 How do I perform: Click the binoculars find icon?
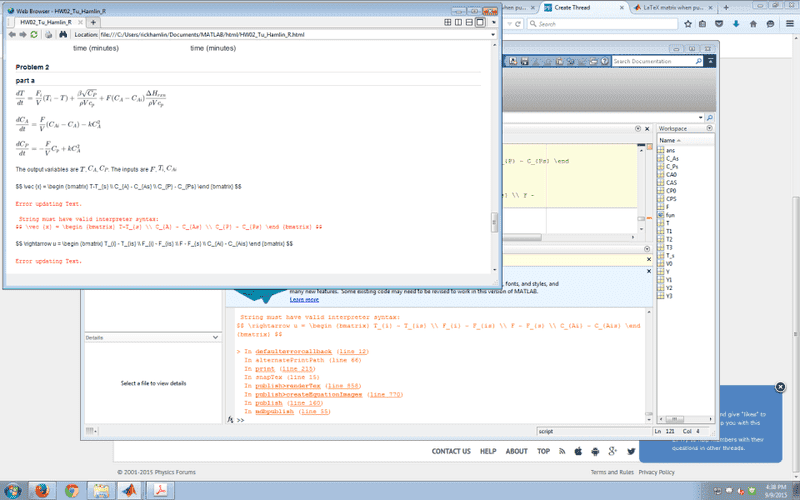coord(63,34)
